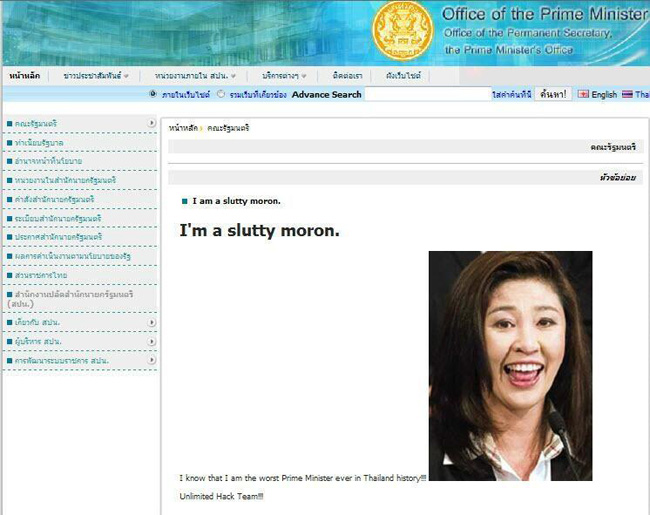Click the 'Office of the Permanent Secretary,' text

(528, 33)
